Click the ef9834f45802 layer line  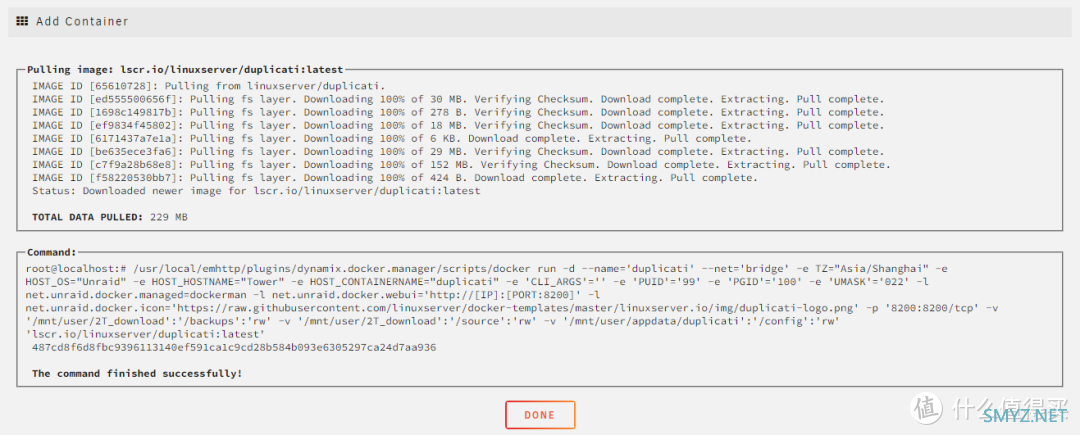(457, 126)
